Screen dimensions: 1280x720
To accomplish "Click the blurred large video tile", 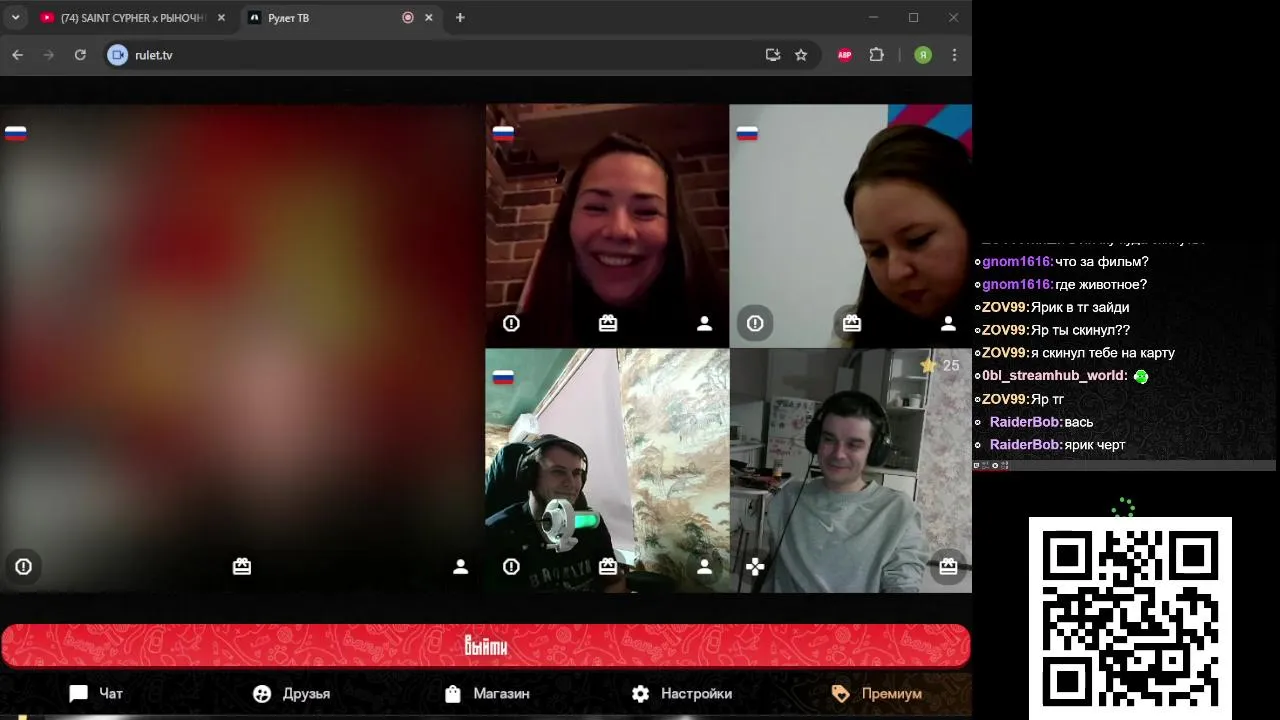I will click(x=242, y=348).
